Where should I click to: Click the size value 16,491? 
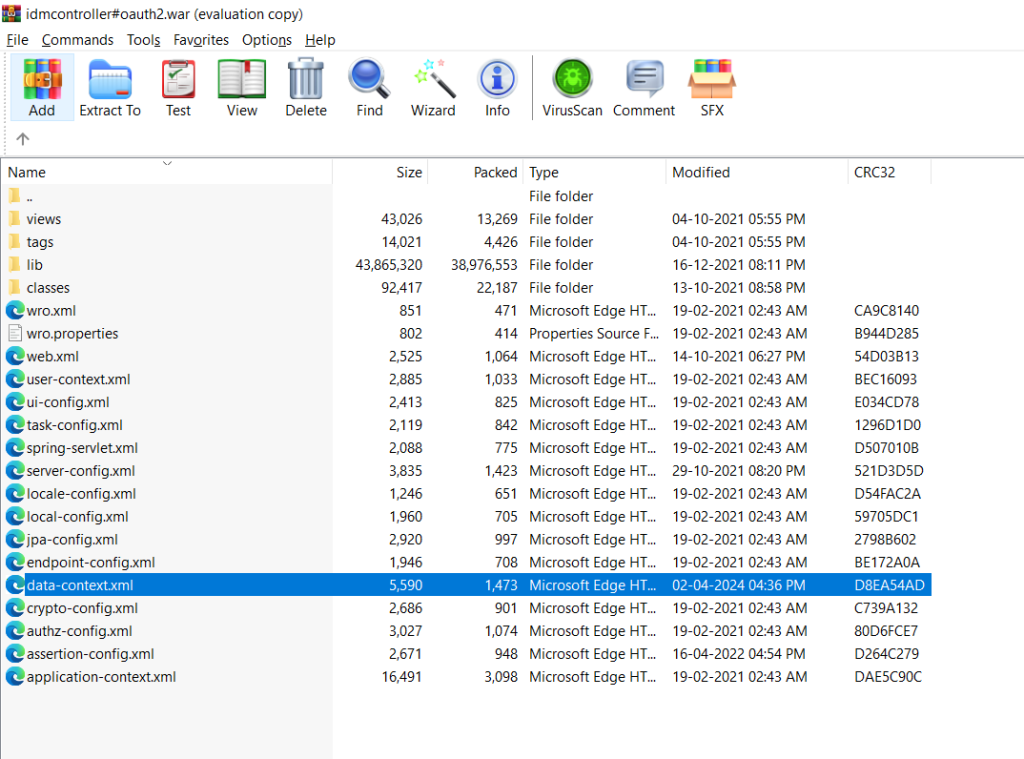click(402, 676)
